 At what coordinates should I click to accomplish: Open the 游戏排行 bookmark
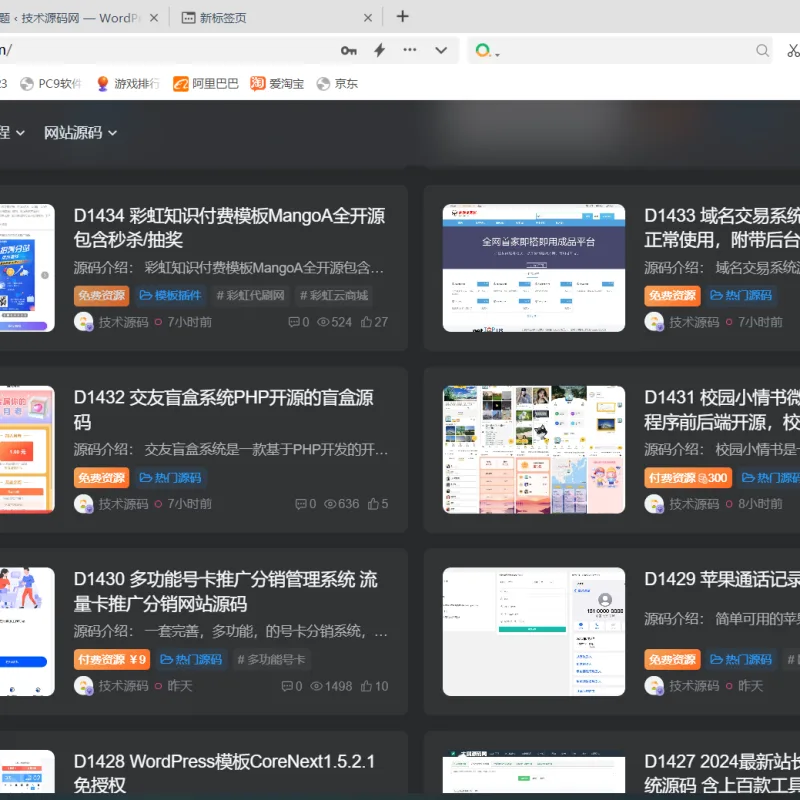coord(128,84)
